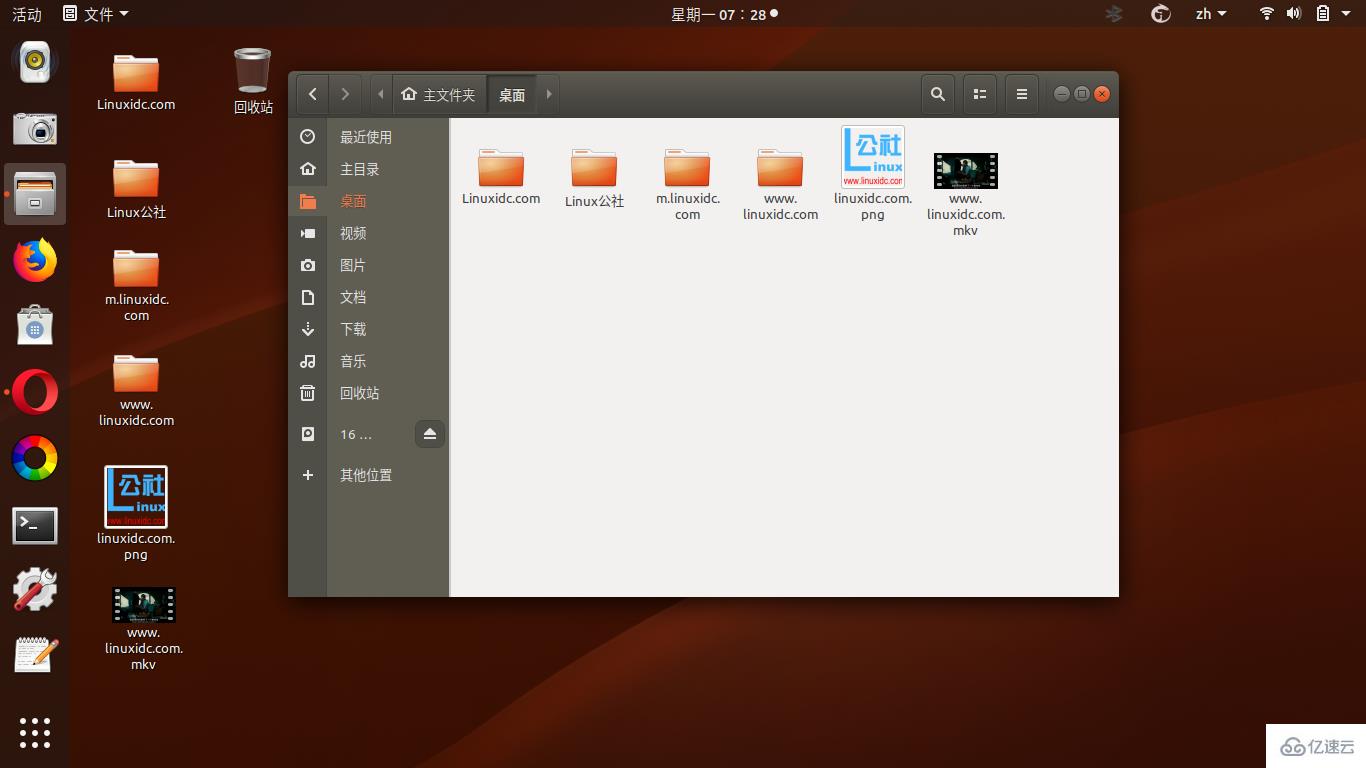
Task: Show applications grid in the dock
Action: click(35, 733)
